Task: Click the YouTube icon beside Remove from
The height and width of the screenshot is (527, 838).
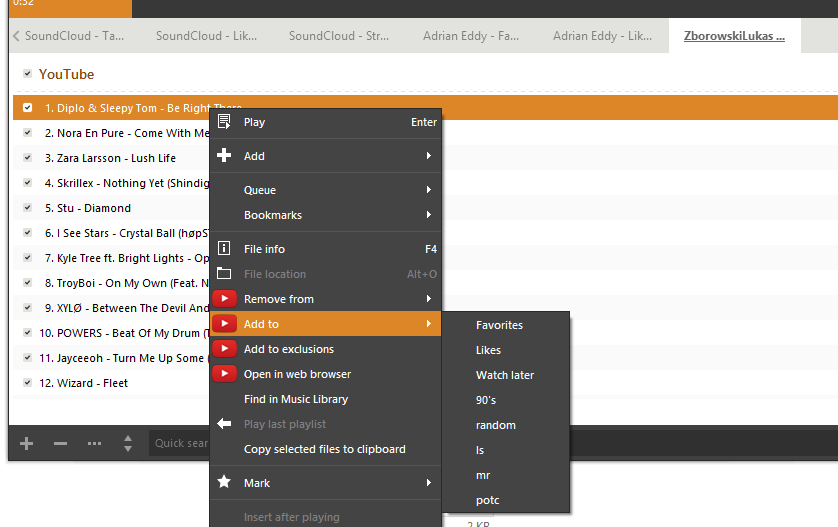Action: [224, 299]
